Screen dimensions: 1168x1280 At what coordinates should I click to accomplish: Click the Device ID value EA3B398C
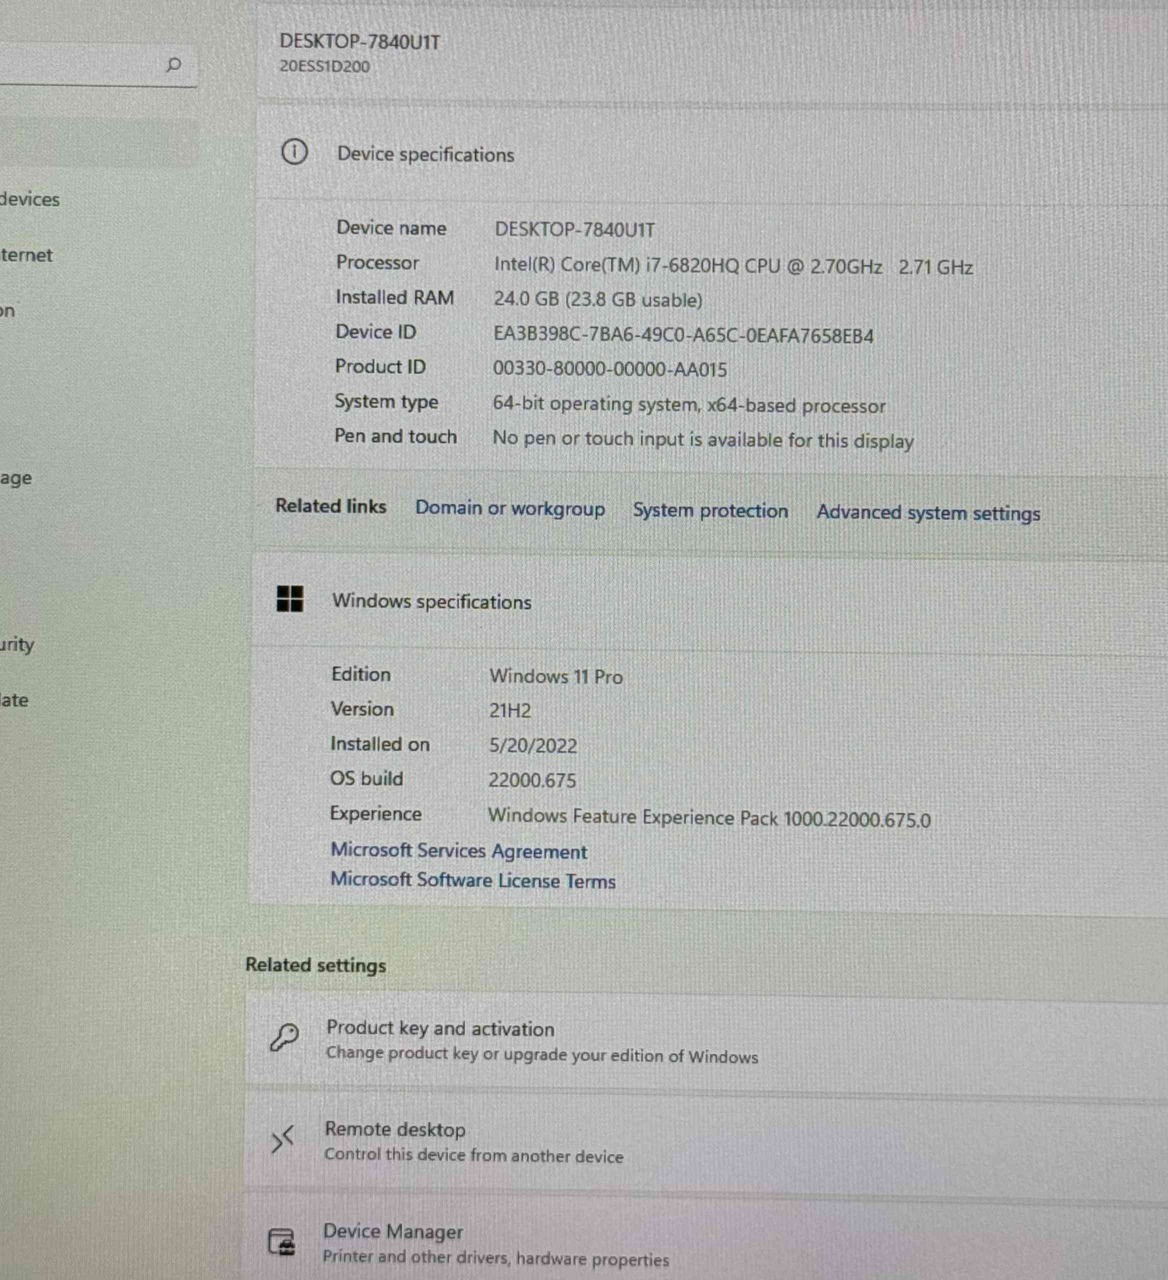tap(683, 335)
